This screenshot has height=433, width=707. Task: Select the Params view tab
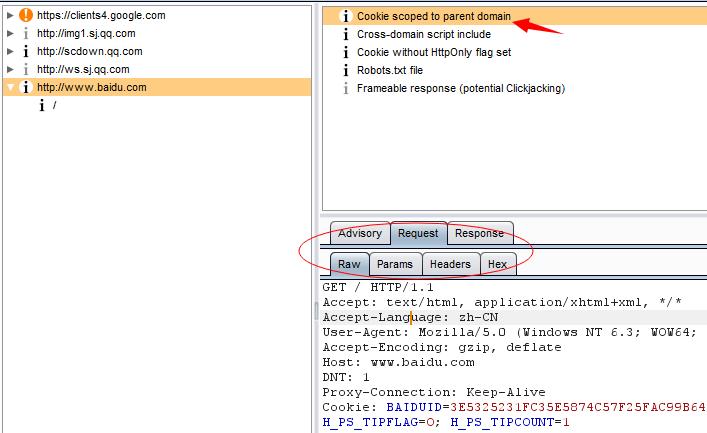(x=395, y=264)
